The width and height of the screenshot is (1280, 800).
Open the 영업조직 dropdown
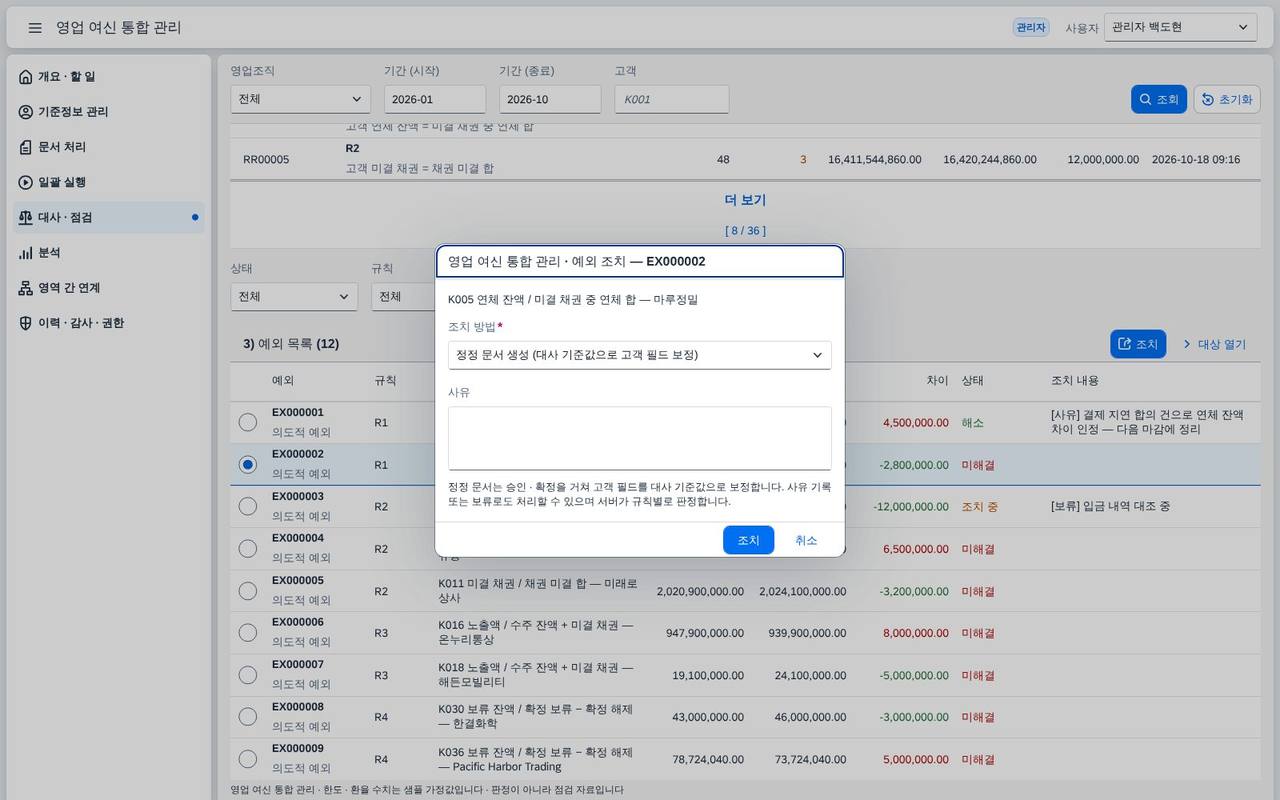[300, 99]
